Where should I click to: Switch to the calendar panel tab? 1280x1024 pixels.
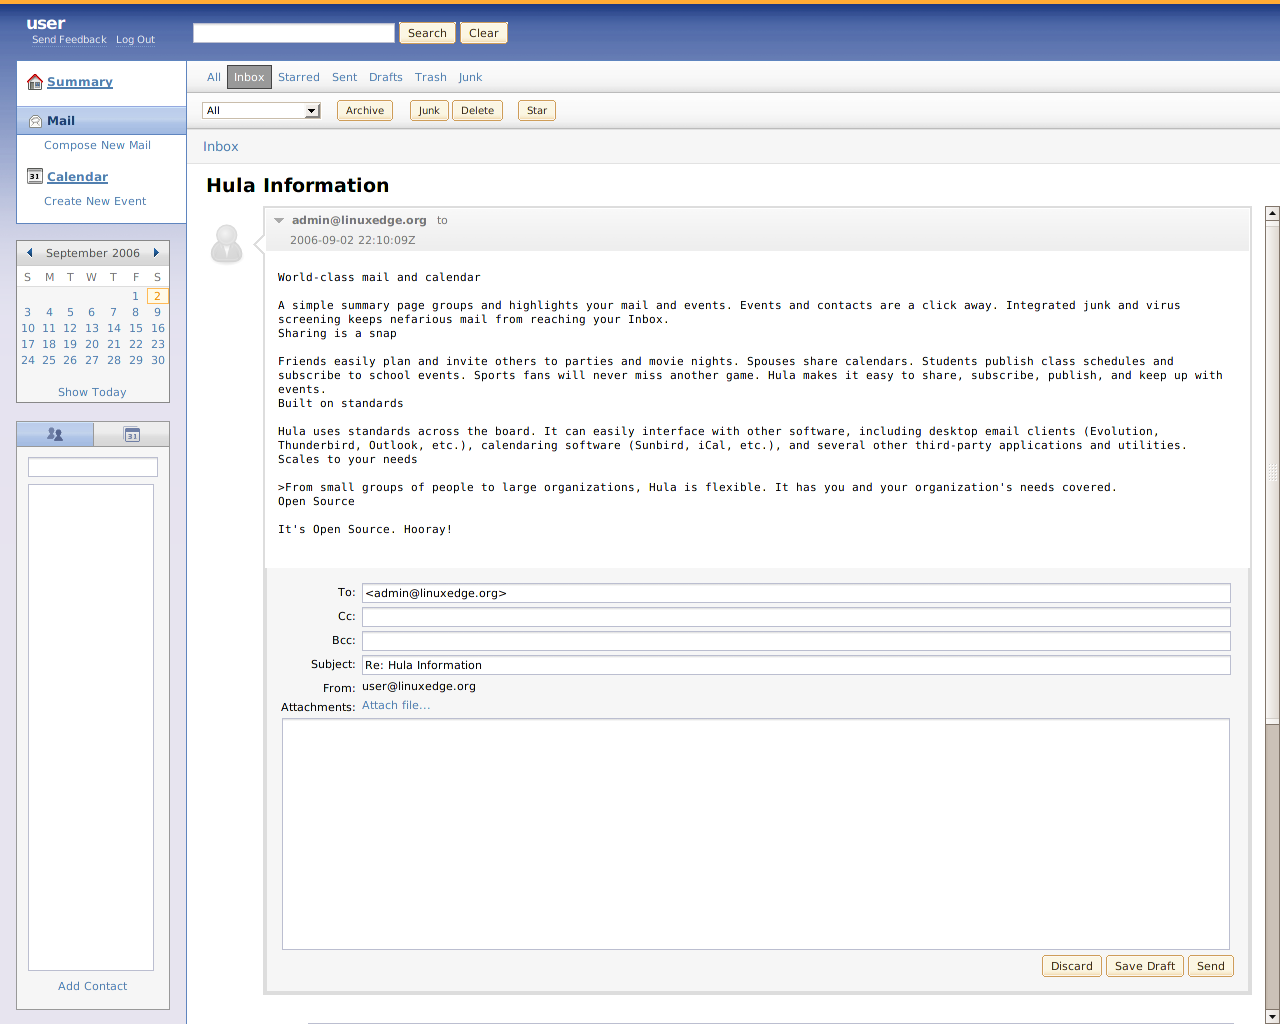click(x=131, y=434)
